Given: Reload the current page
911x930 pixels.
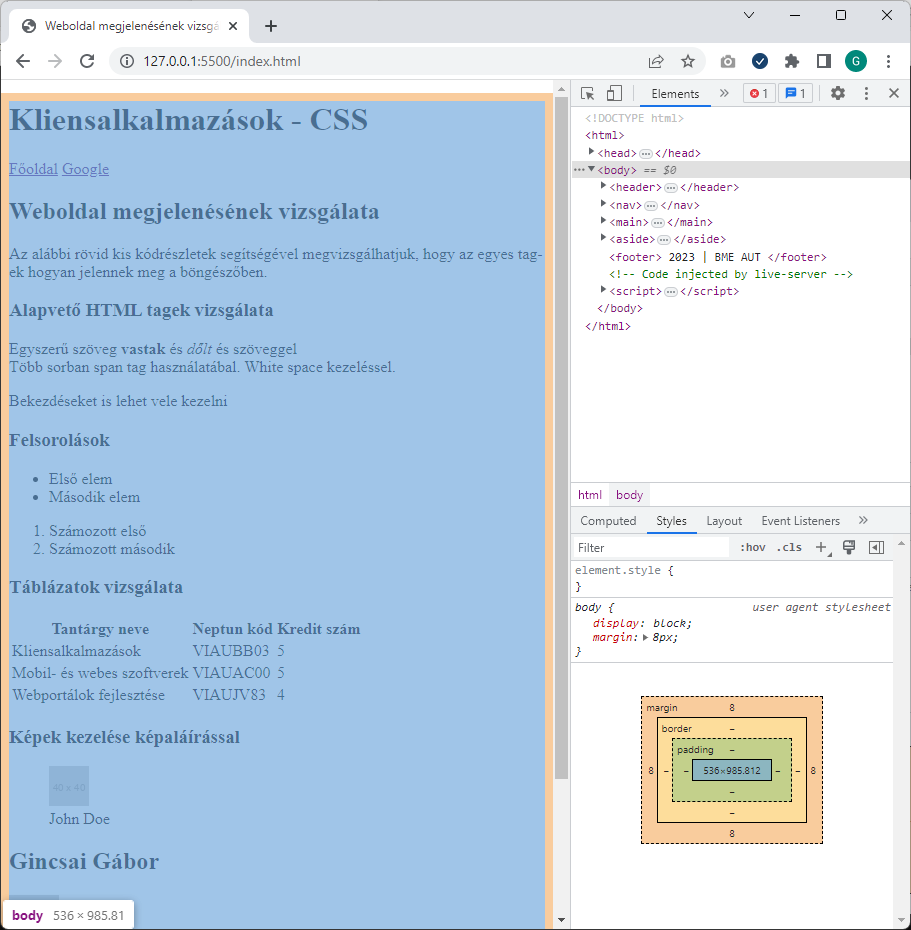Looking at the screenshot, I should pyautogui.click(x=87, y=61).
